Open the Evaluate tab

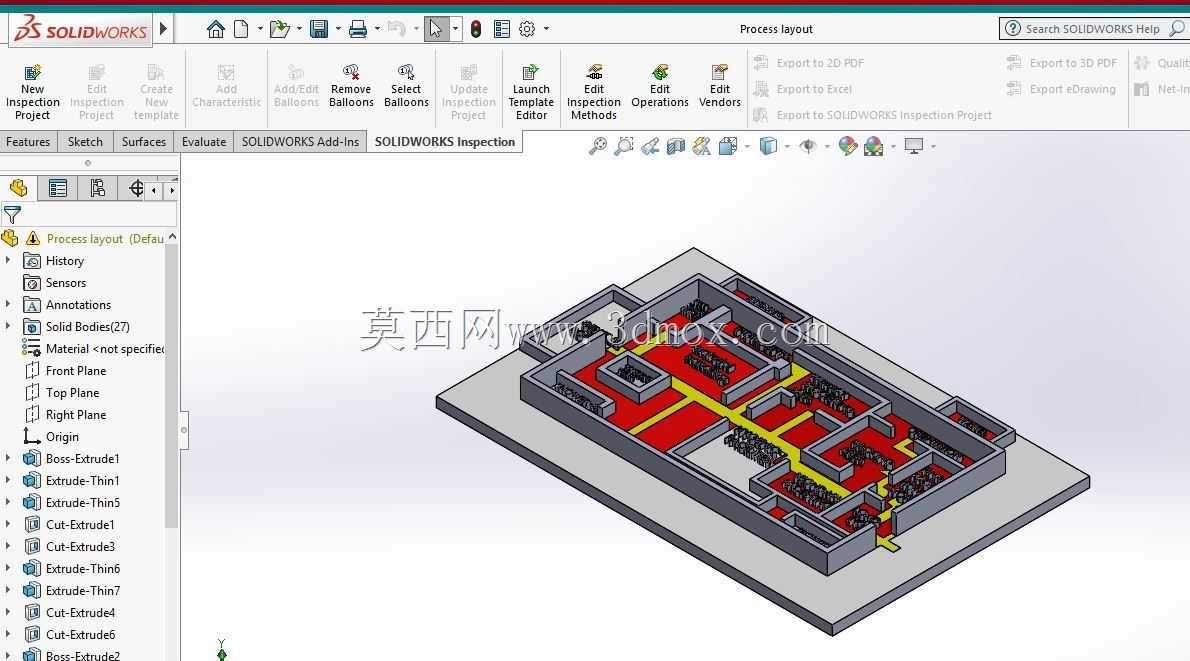click(203, 142)
